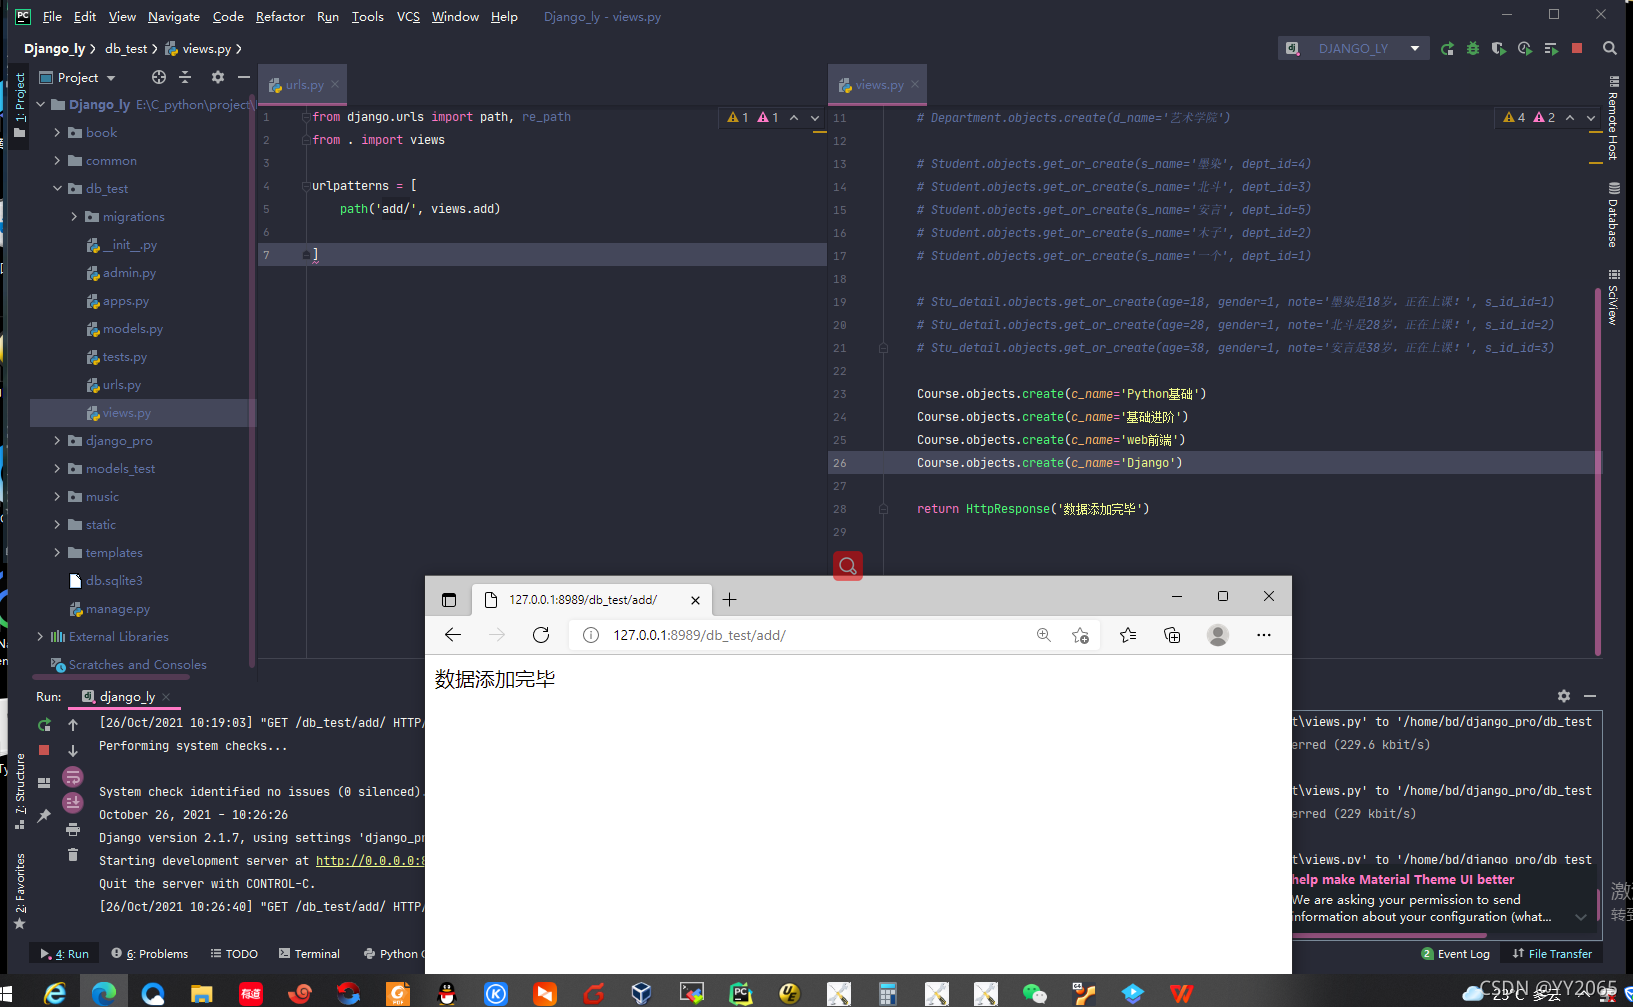The width and height of the screenshot is (1633, 1007).
Task: Expand the templates folder
Action: (x=57, y=552)
